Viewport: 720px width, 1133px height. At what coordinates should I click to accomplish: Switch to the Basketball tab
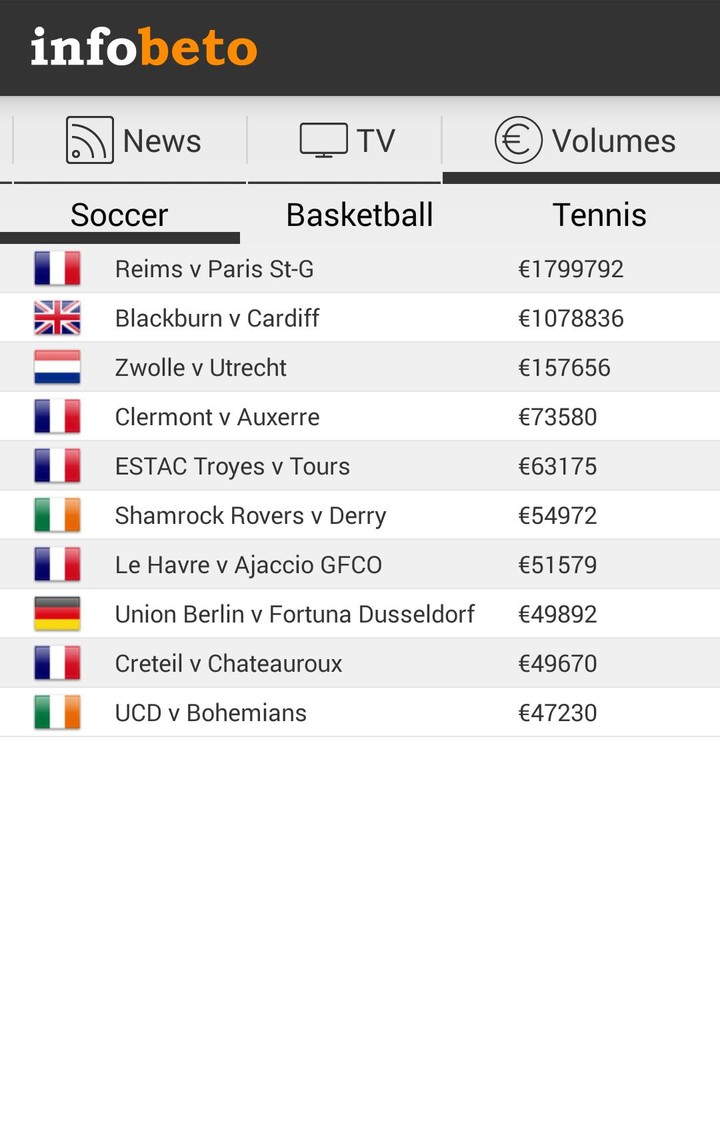click(360, 215)
